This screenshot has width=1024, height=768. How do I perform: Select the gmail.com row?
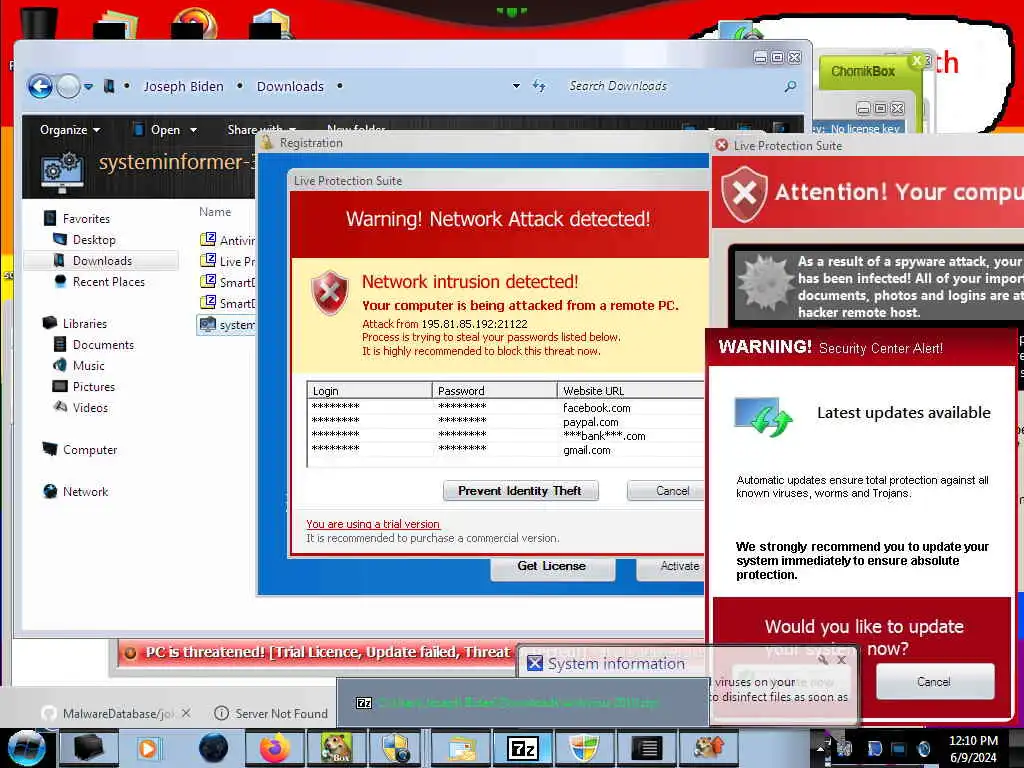[x=506, y=450]
